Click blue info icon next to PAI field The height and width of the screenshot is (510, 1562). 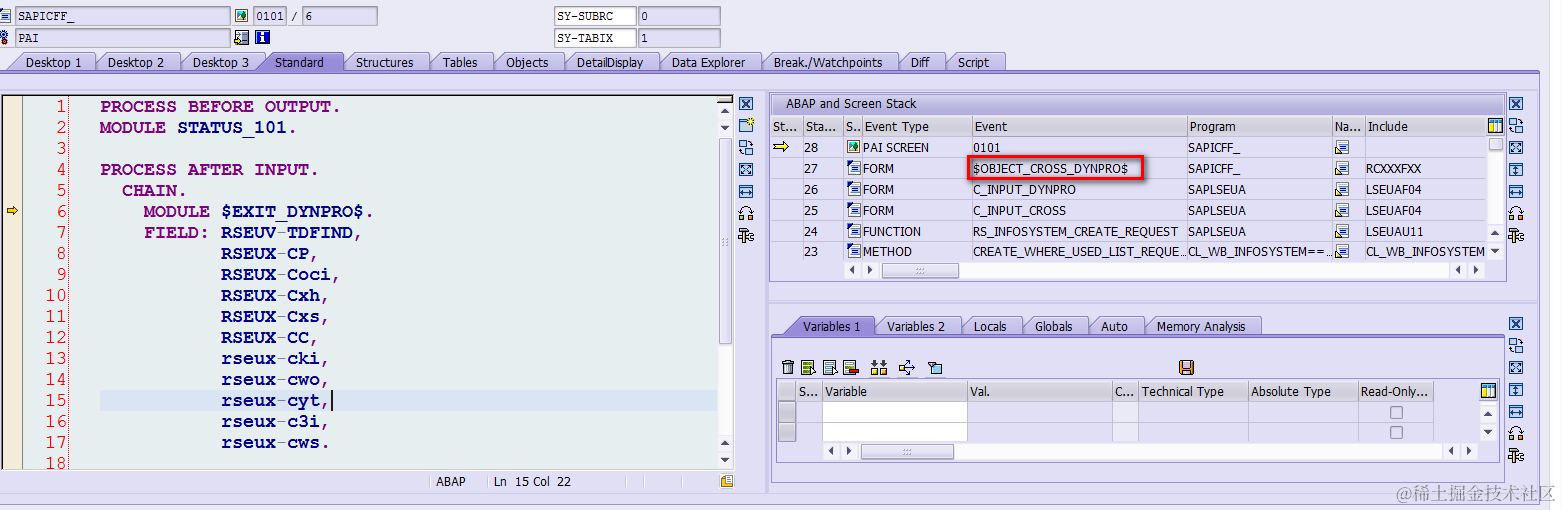coord(263,37)
